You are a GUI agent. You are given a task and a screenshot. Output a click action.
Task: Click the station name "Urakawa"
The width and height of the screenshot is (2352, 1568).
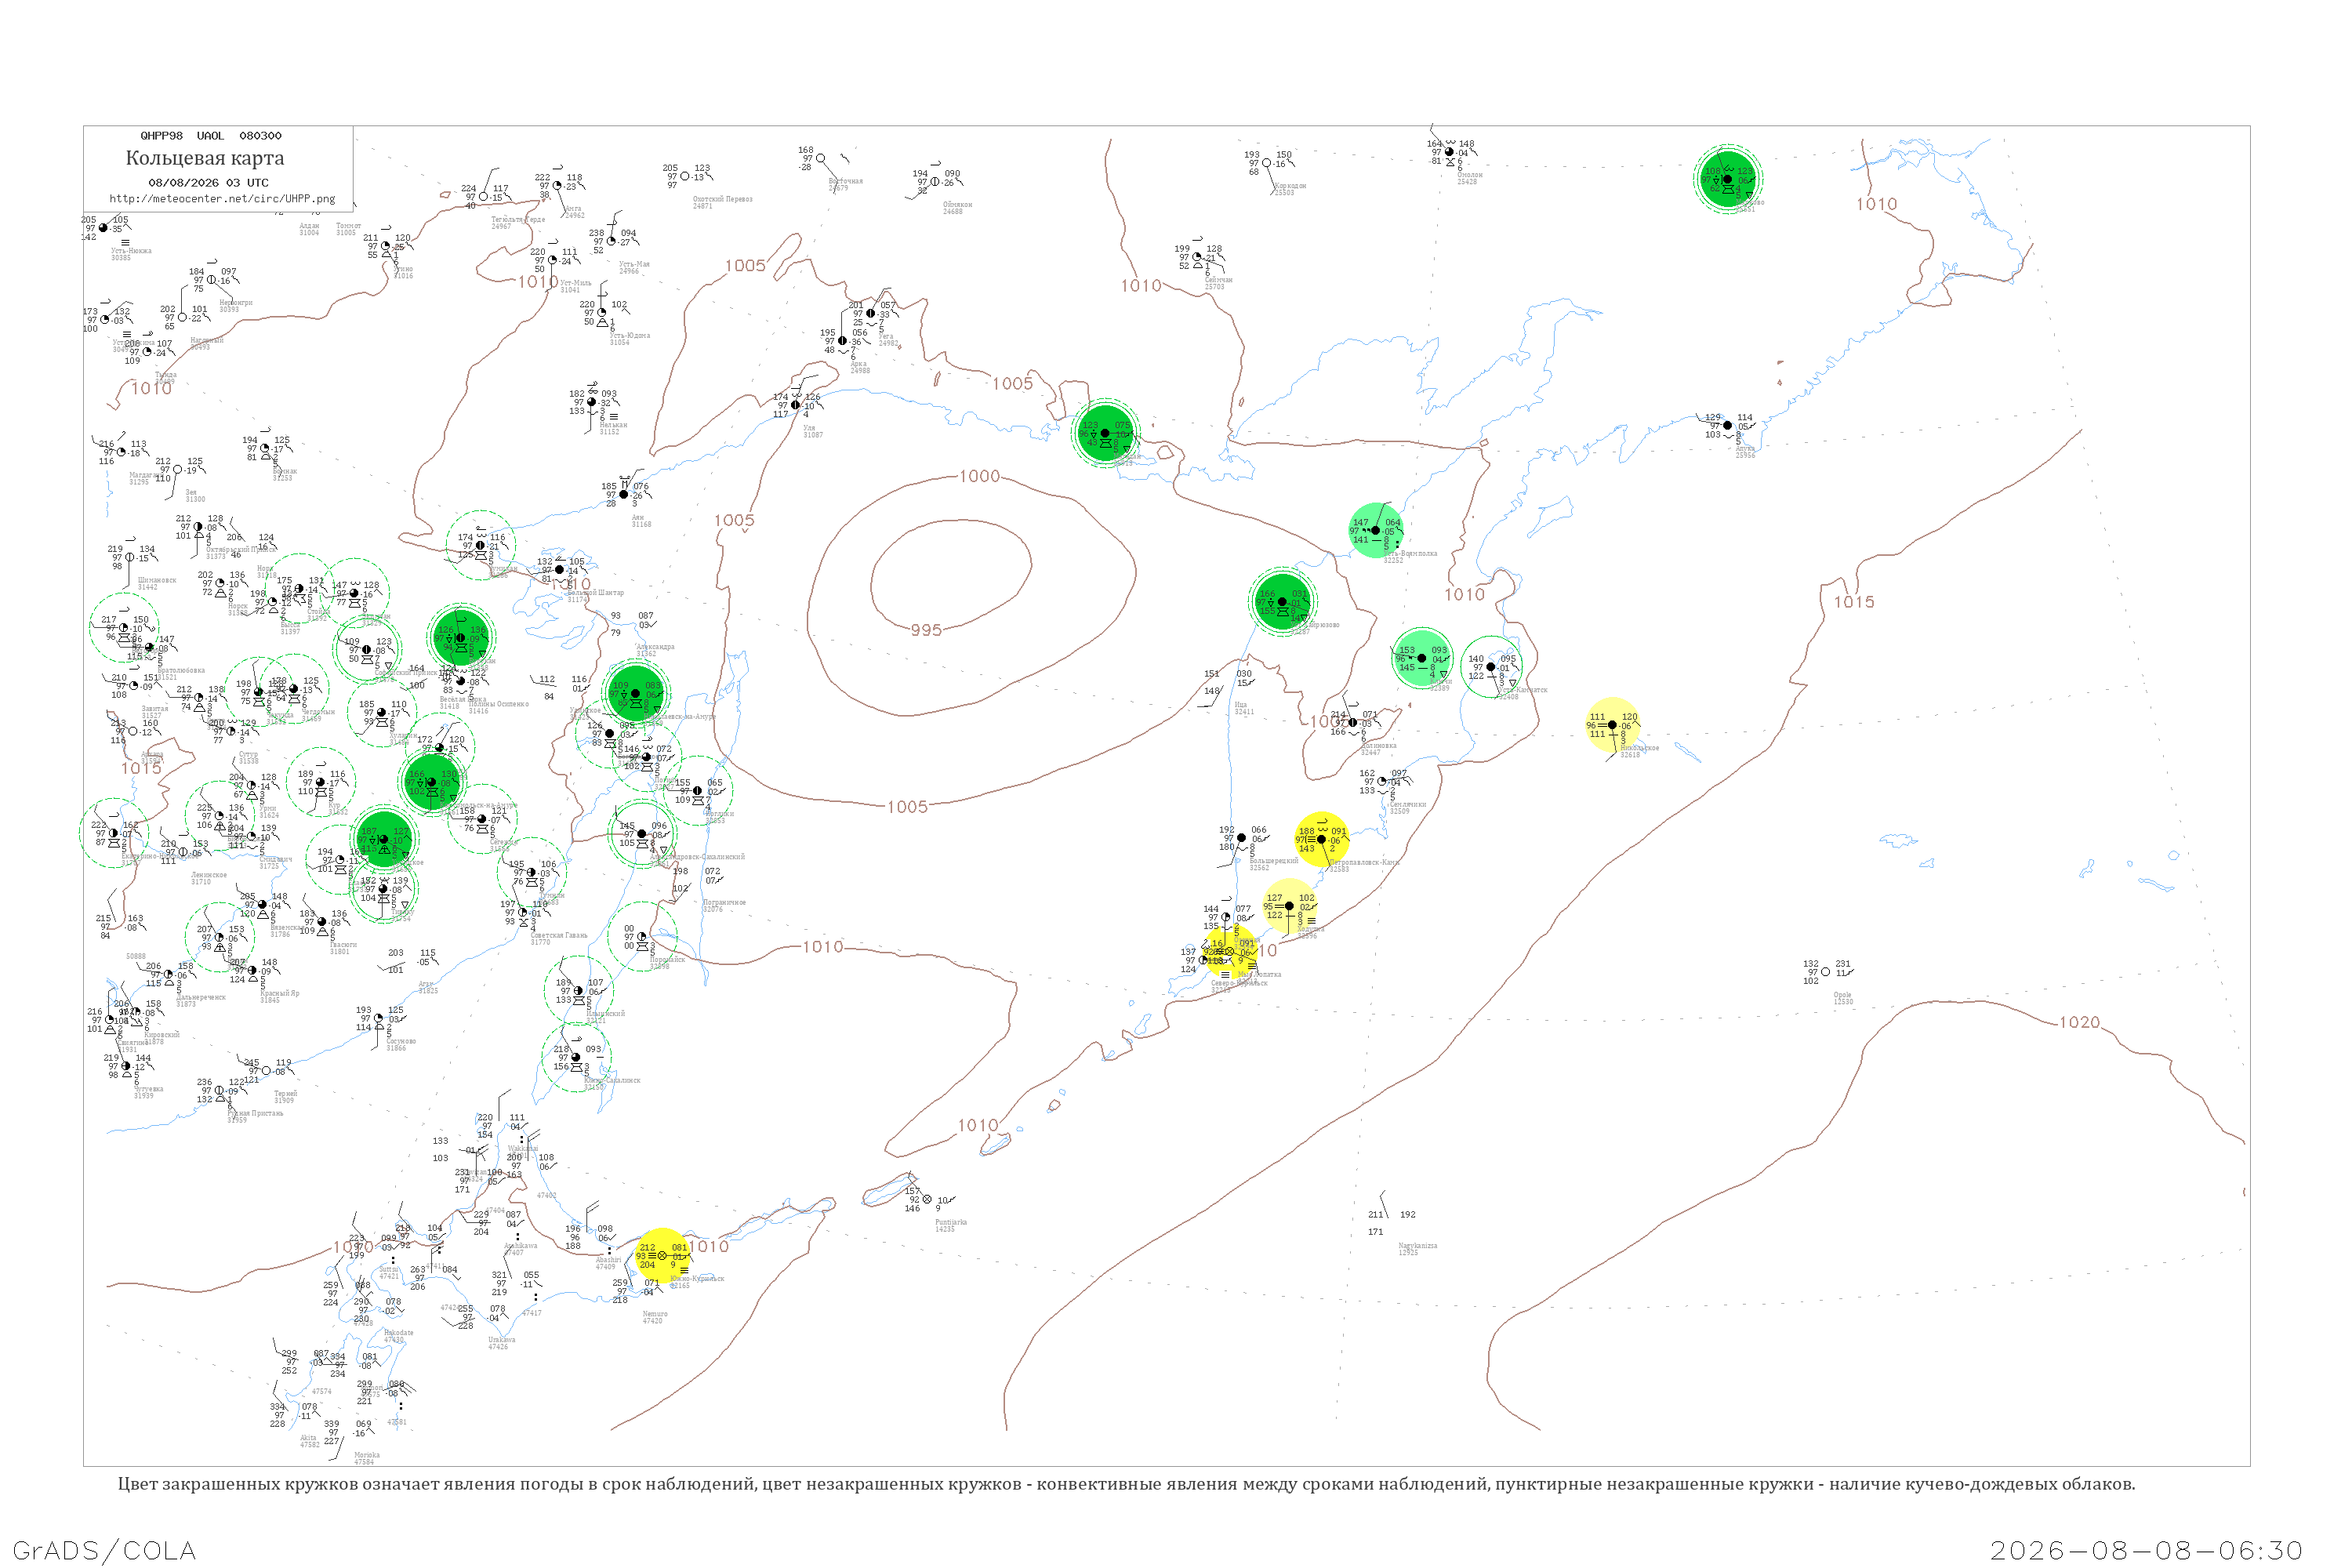pos(501,1340)
